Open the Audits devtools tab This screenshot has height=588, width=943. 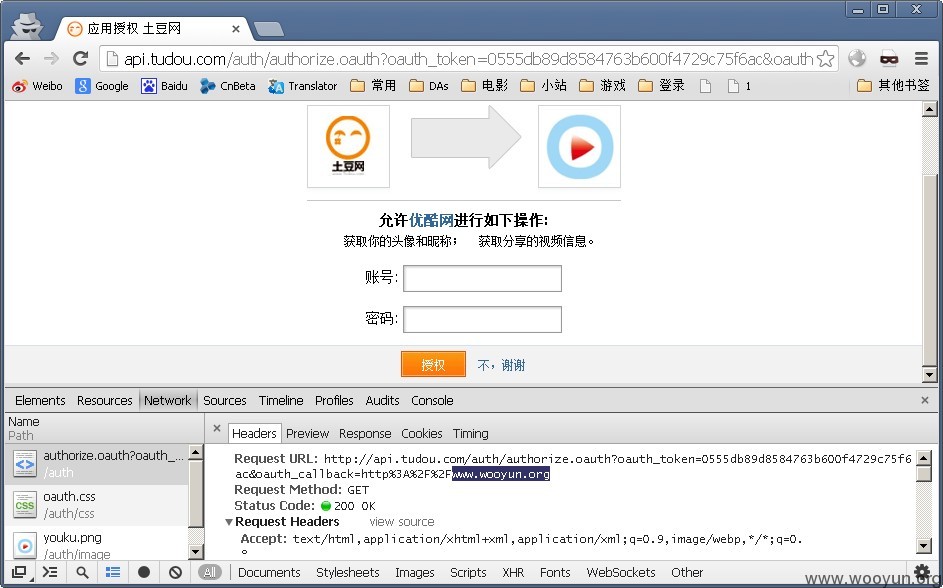pos(382,400)
